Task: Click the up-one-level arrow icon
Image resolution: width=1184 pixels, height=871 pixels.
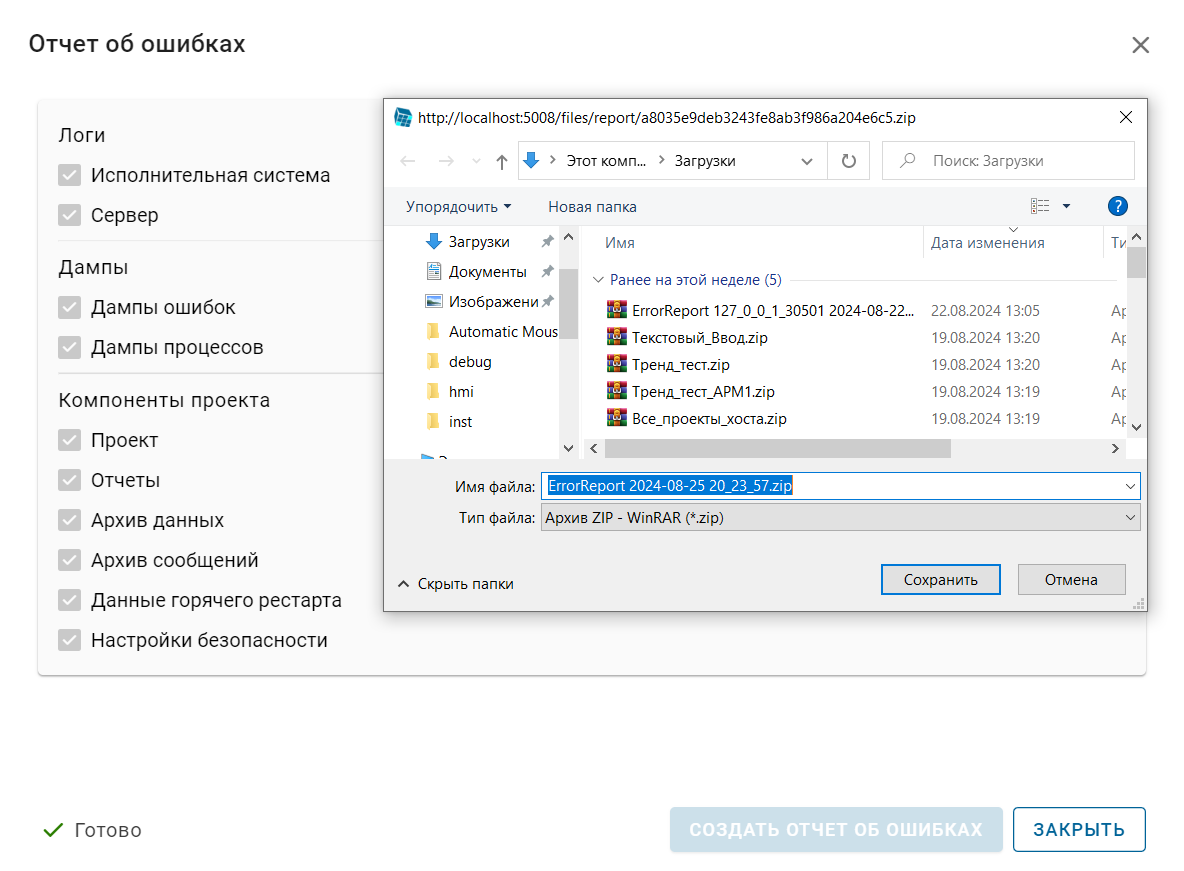Action: pos(502,161)
